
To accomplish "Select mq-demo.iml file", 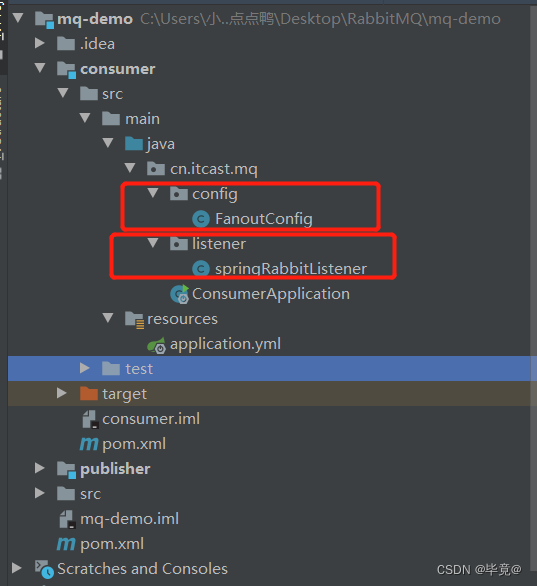I will tap(129, 519).
